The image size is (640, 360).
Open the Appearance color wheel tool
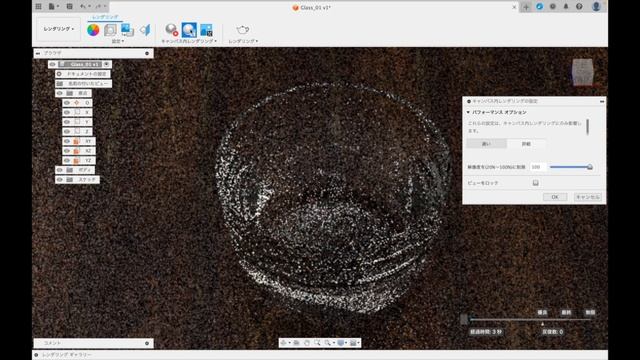click(x=93, y=30)
